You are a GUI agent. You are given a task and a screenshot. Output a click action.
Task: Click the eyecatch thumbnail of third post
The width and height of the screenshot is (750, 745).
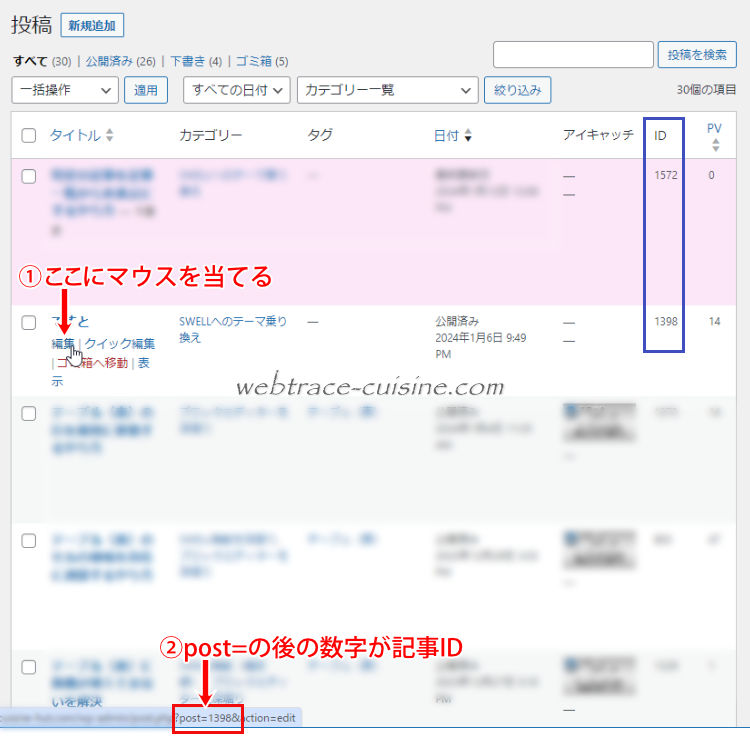point(600,423)
